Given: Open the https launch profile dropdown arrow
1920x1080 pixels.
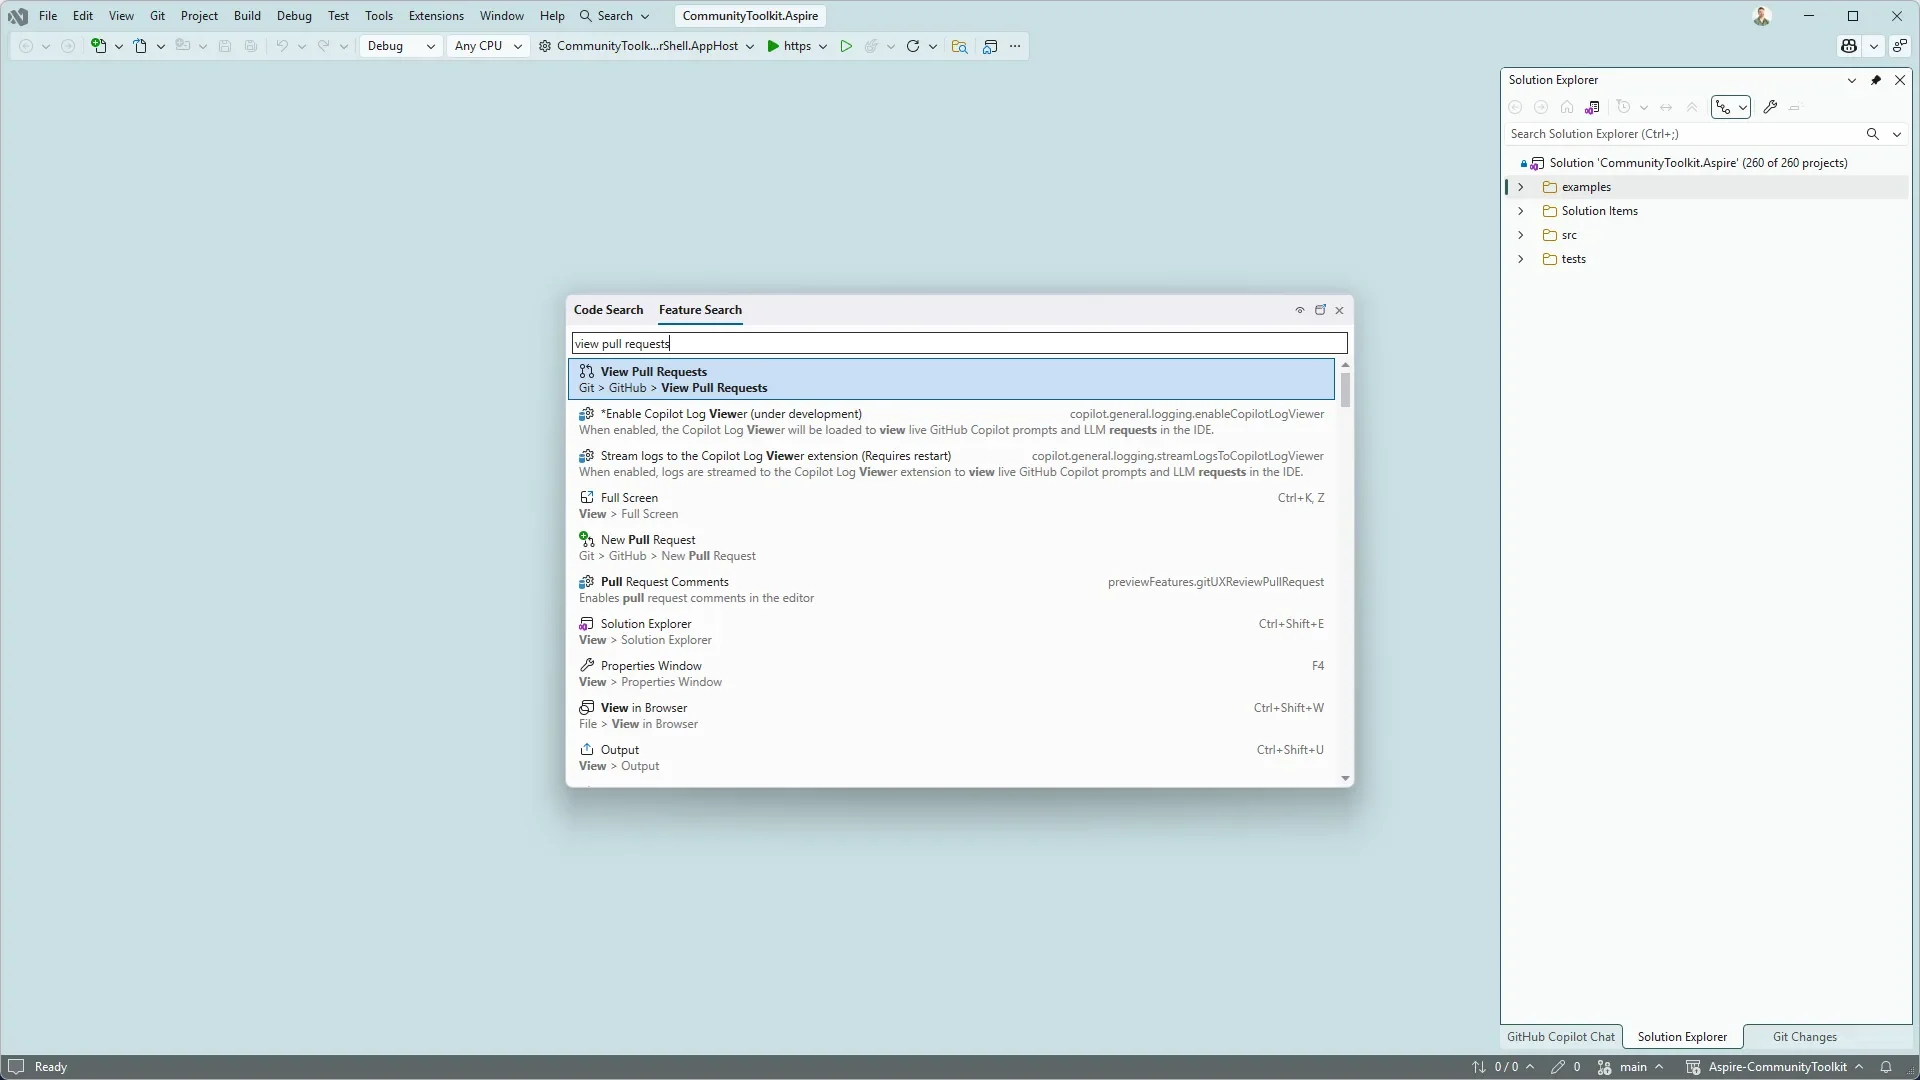Looking at the screenshot, I should [823, 46].
